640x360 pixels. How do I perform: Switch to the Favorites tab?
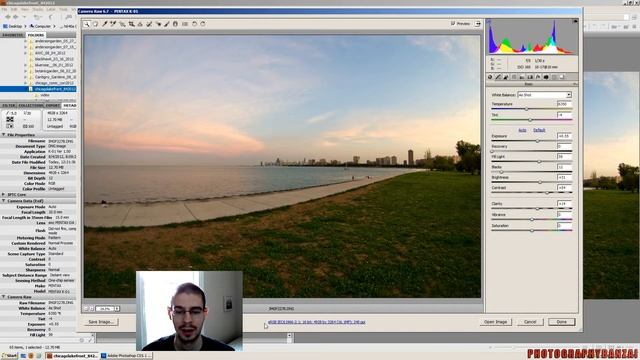click(x=13, y=35)
